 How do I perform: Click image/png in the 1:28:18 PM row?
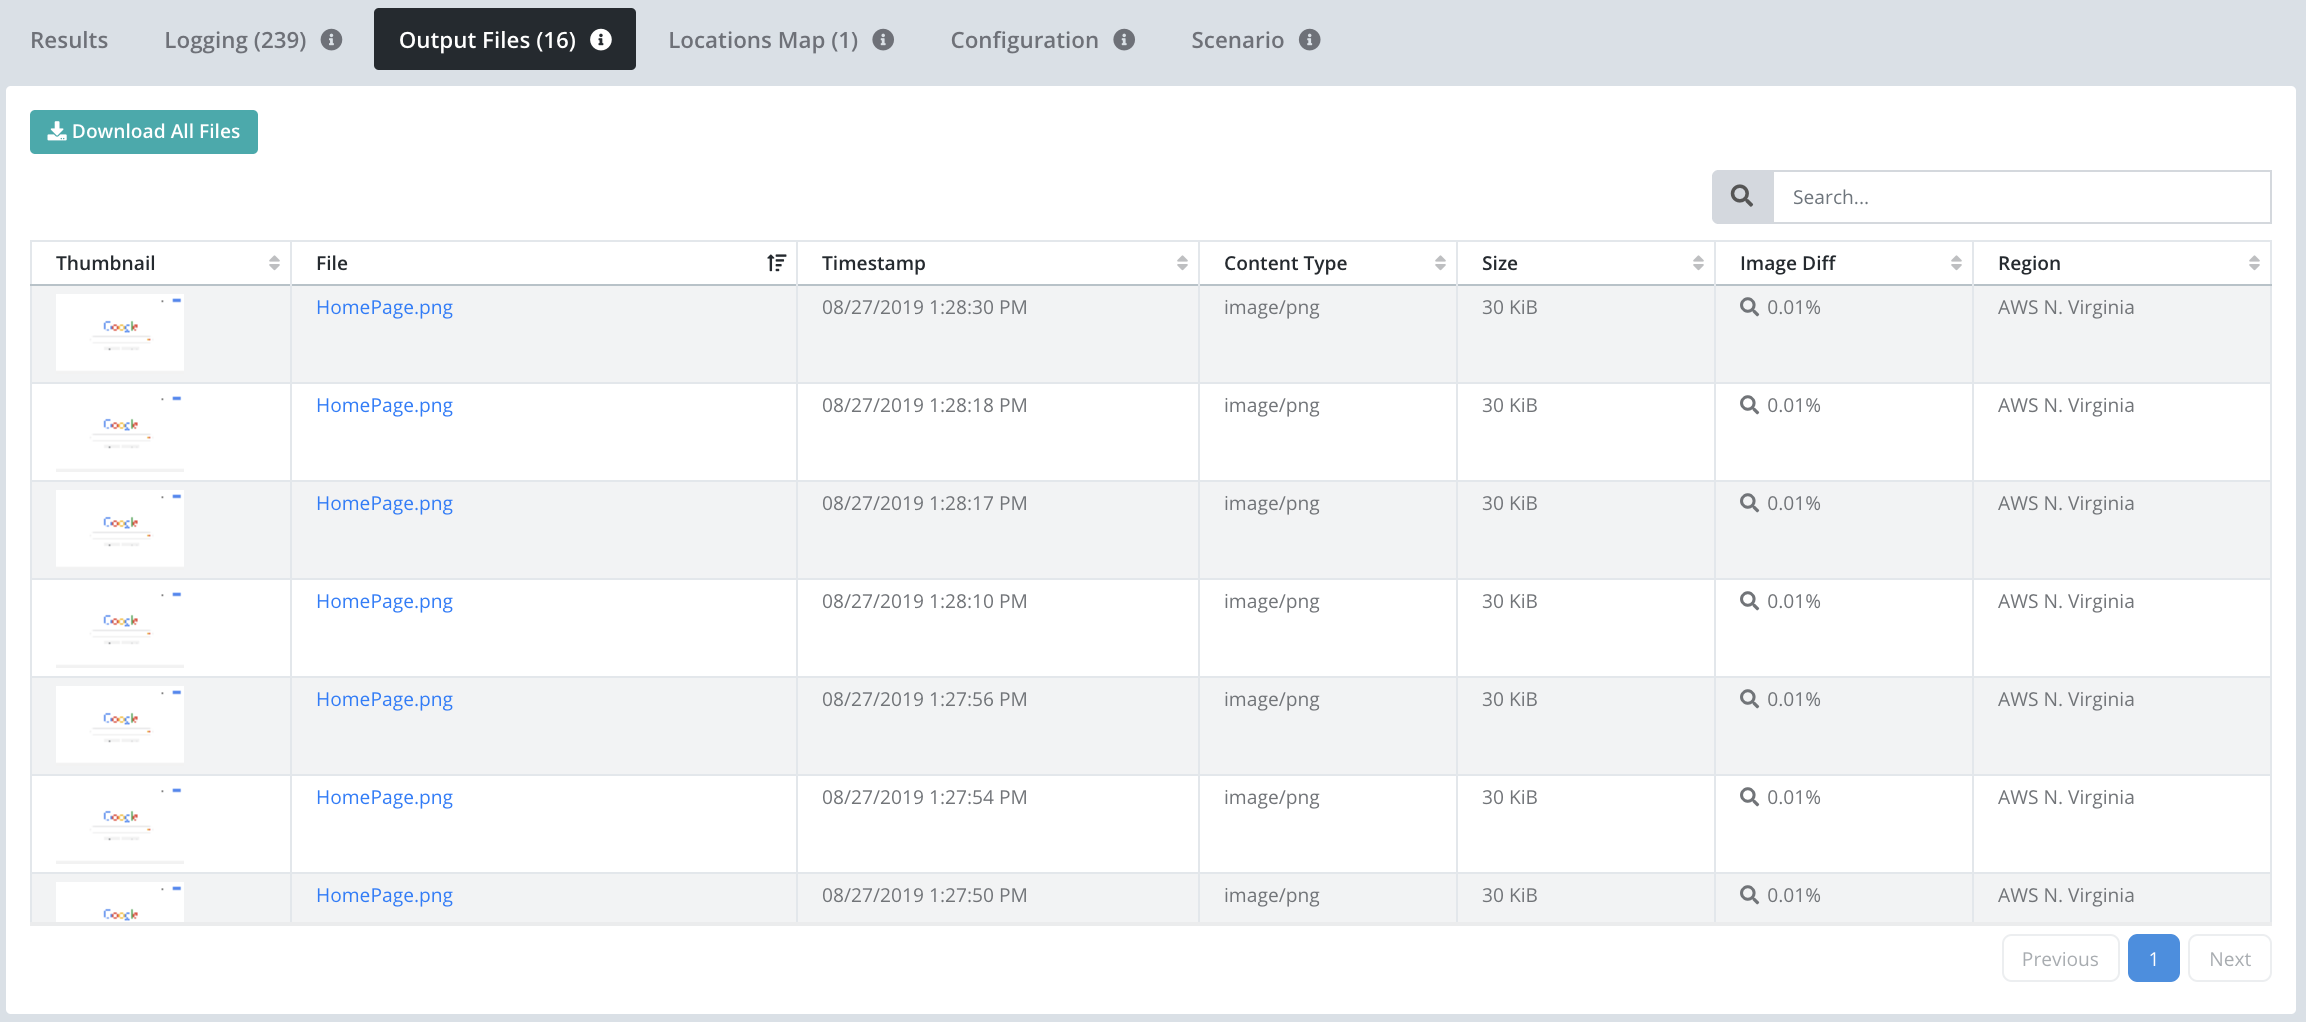coord(1271,405)
